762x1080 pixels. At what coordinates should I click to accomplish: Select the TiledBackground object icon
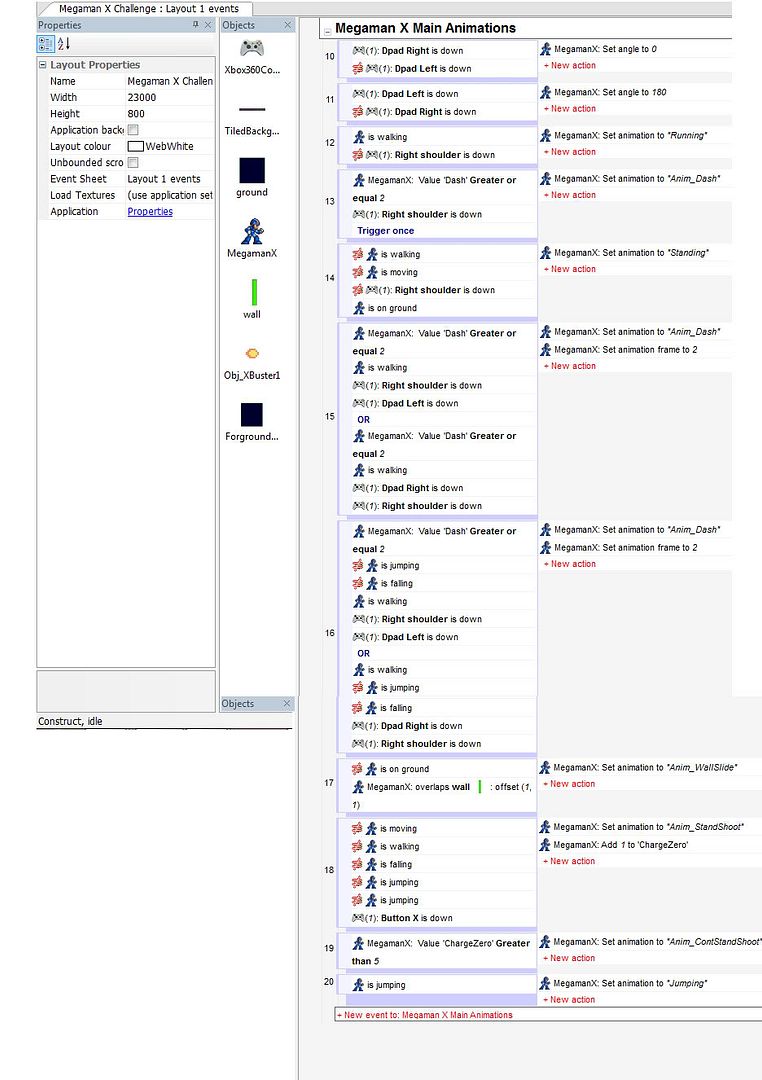pyautogui.click(x=251, y=110)
